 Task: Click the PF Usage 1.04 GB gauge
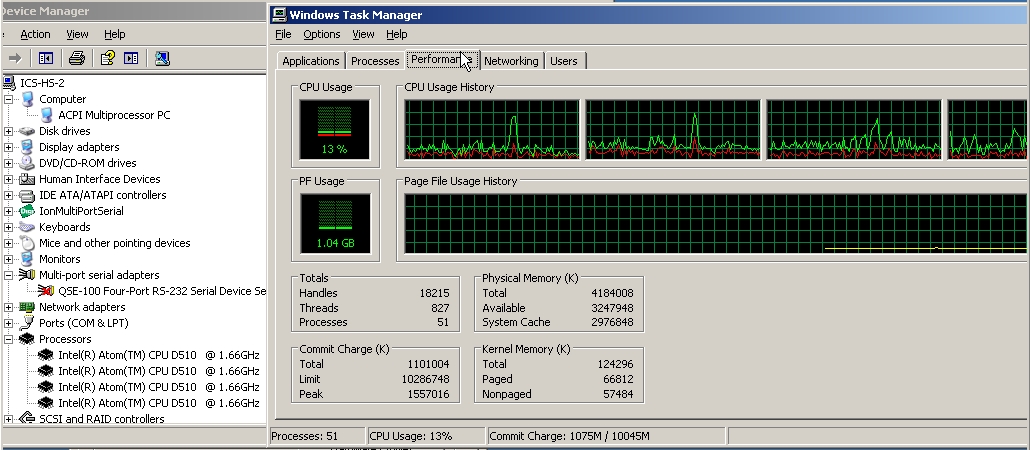(x=335, y=223)
